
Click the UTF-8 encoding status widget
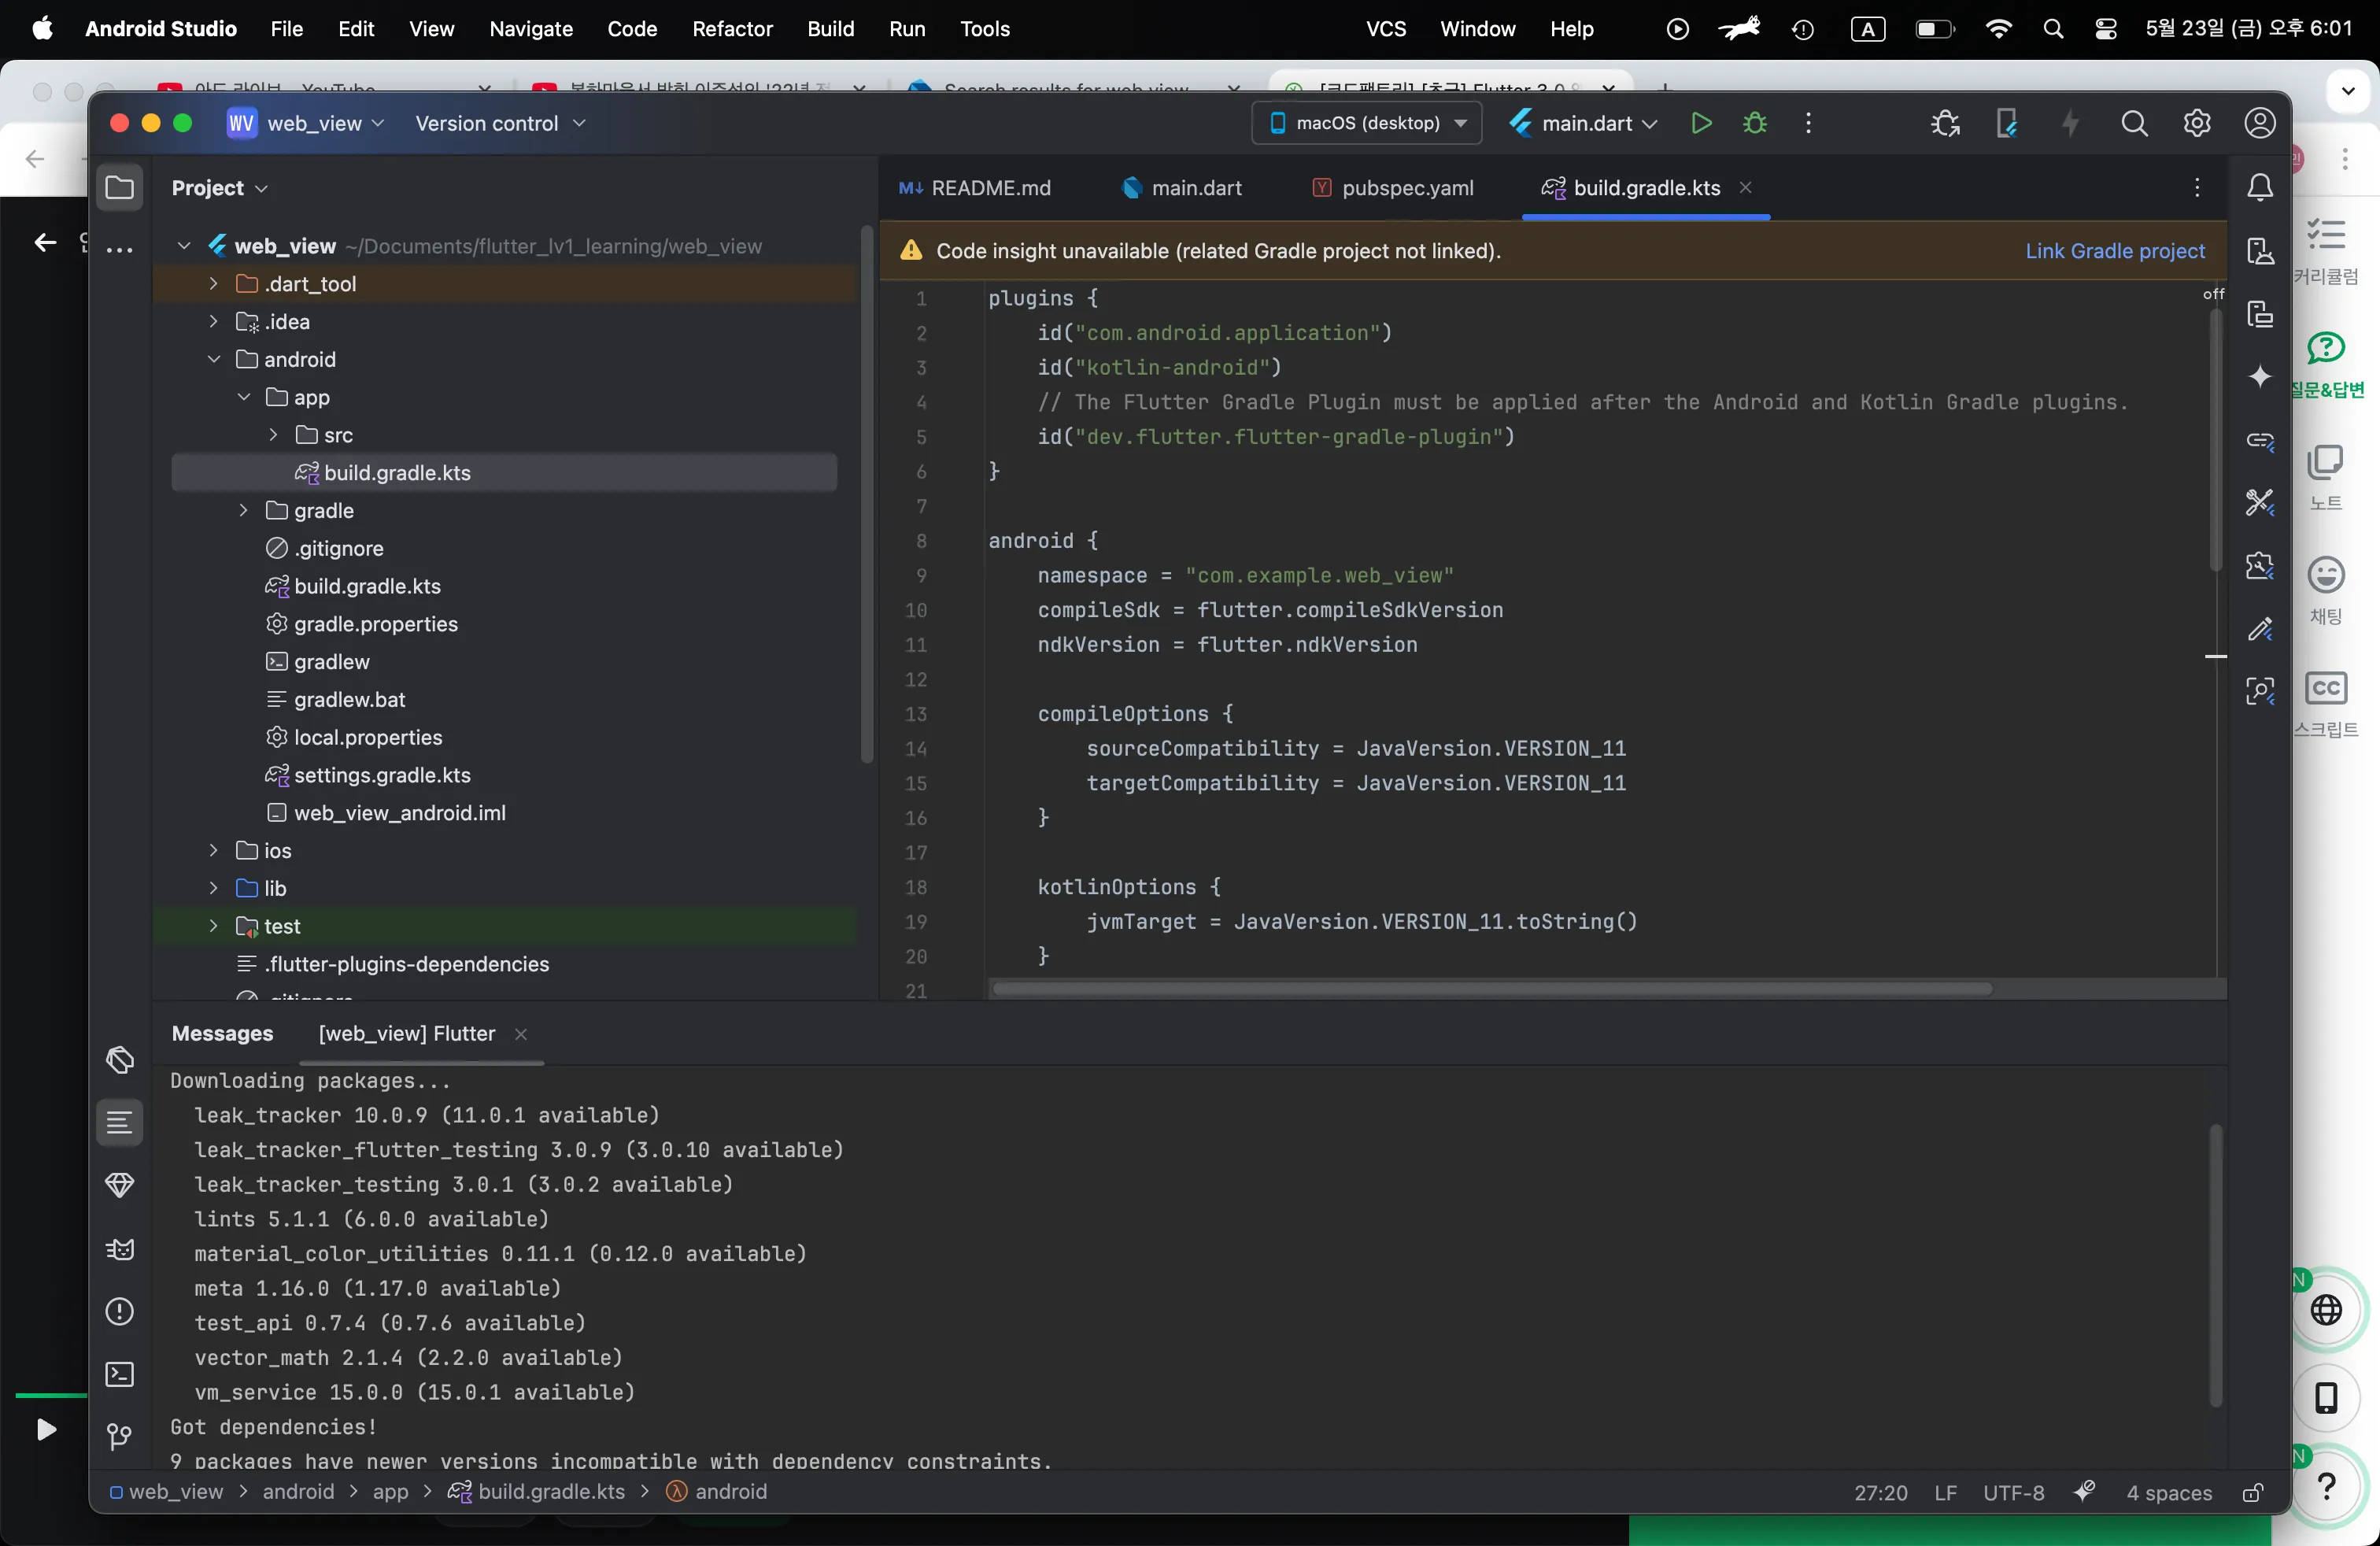(2013, 1493)
